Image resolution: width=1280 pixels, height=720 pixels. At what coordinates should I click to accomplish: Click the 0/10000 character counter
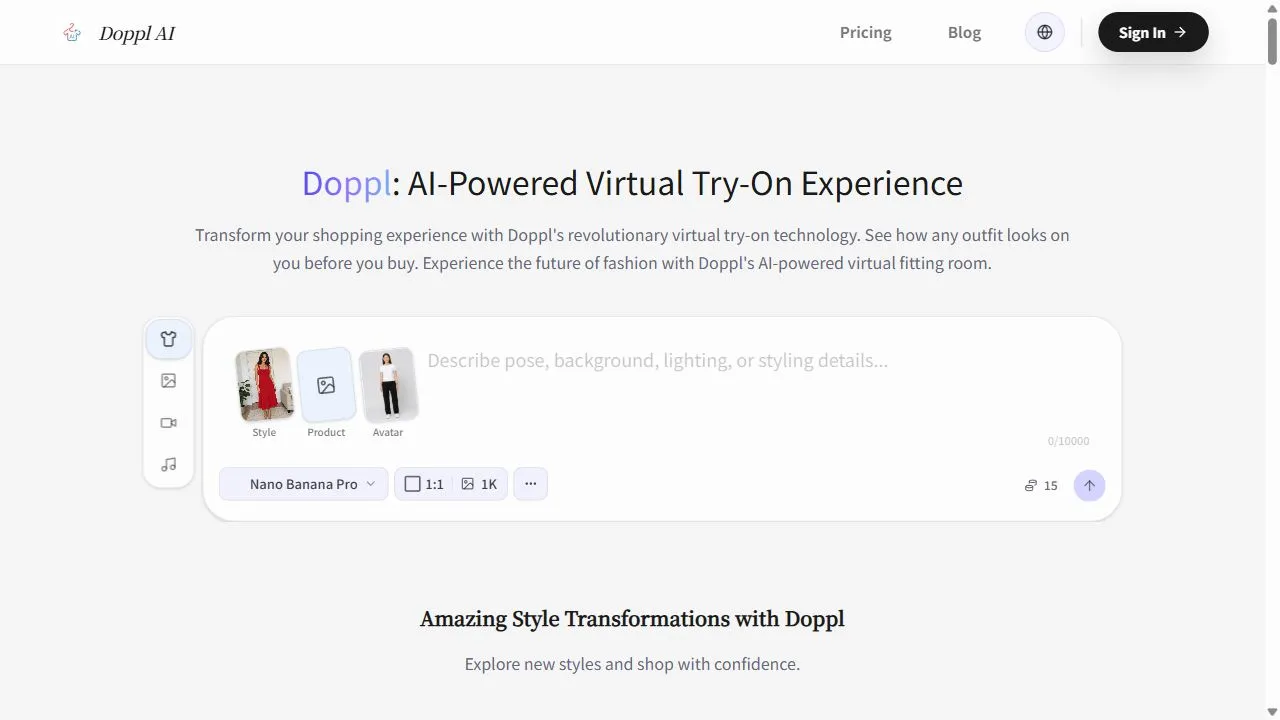click(x=1069, y=441)
